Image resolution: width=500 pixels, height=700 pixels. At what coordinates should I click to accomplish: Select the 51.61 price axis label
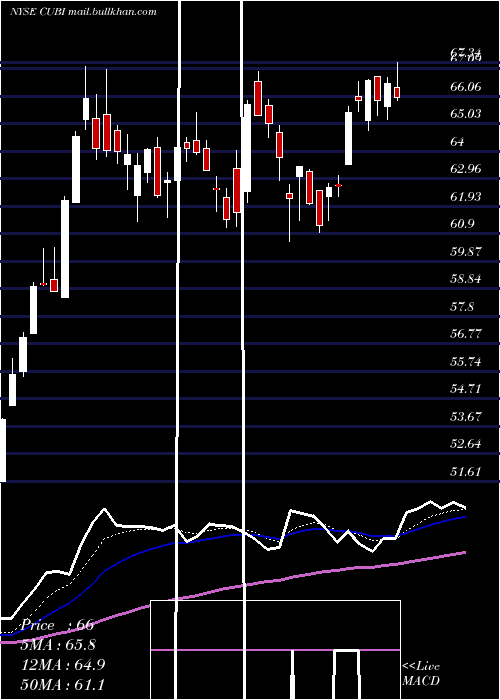466,471
